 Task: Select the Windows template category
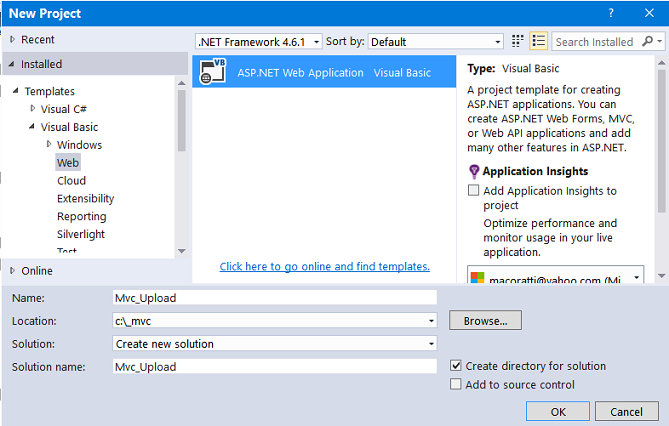click(79, 145)
